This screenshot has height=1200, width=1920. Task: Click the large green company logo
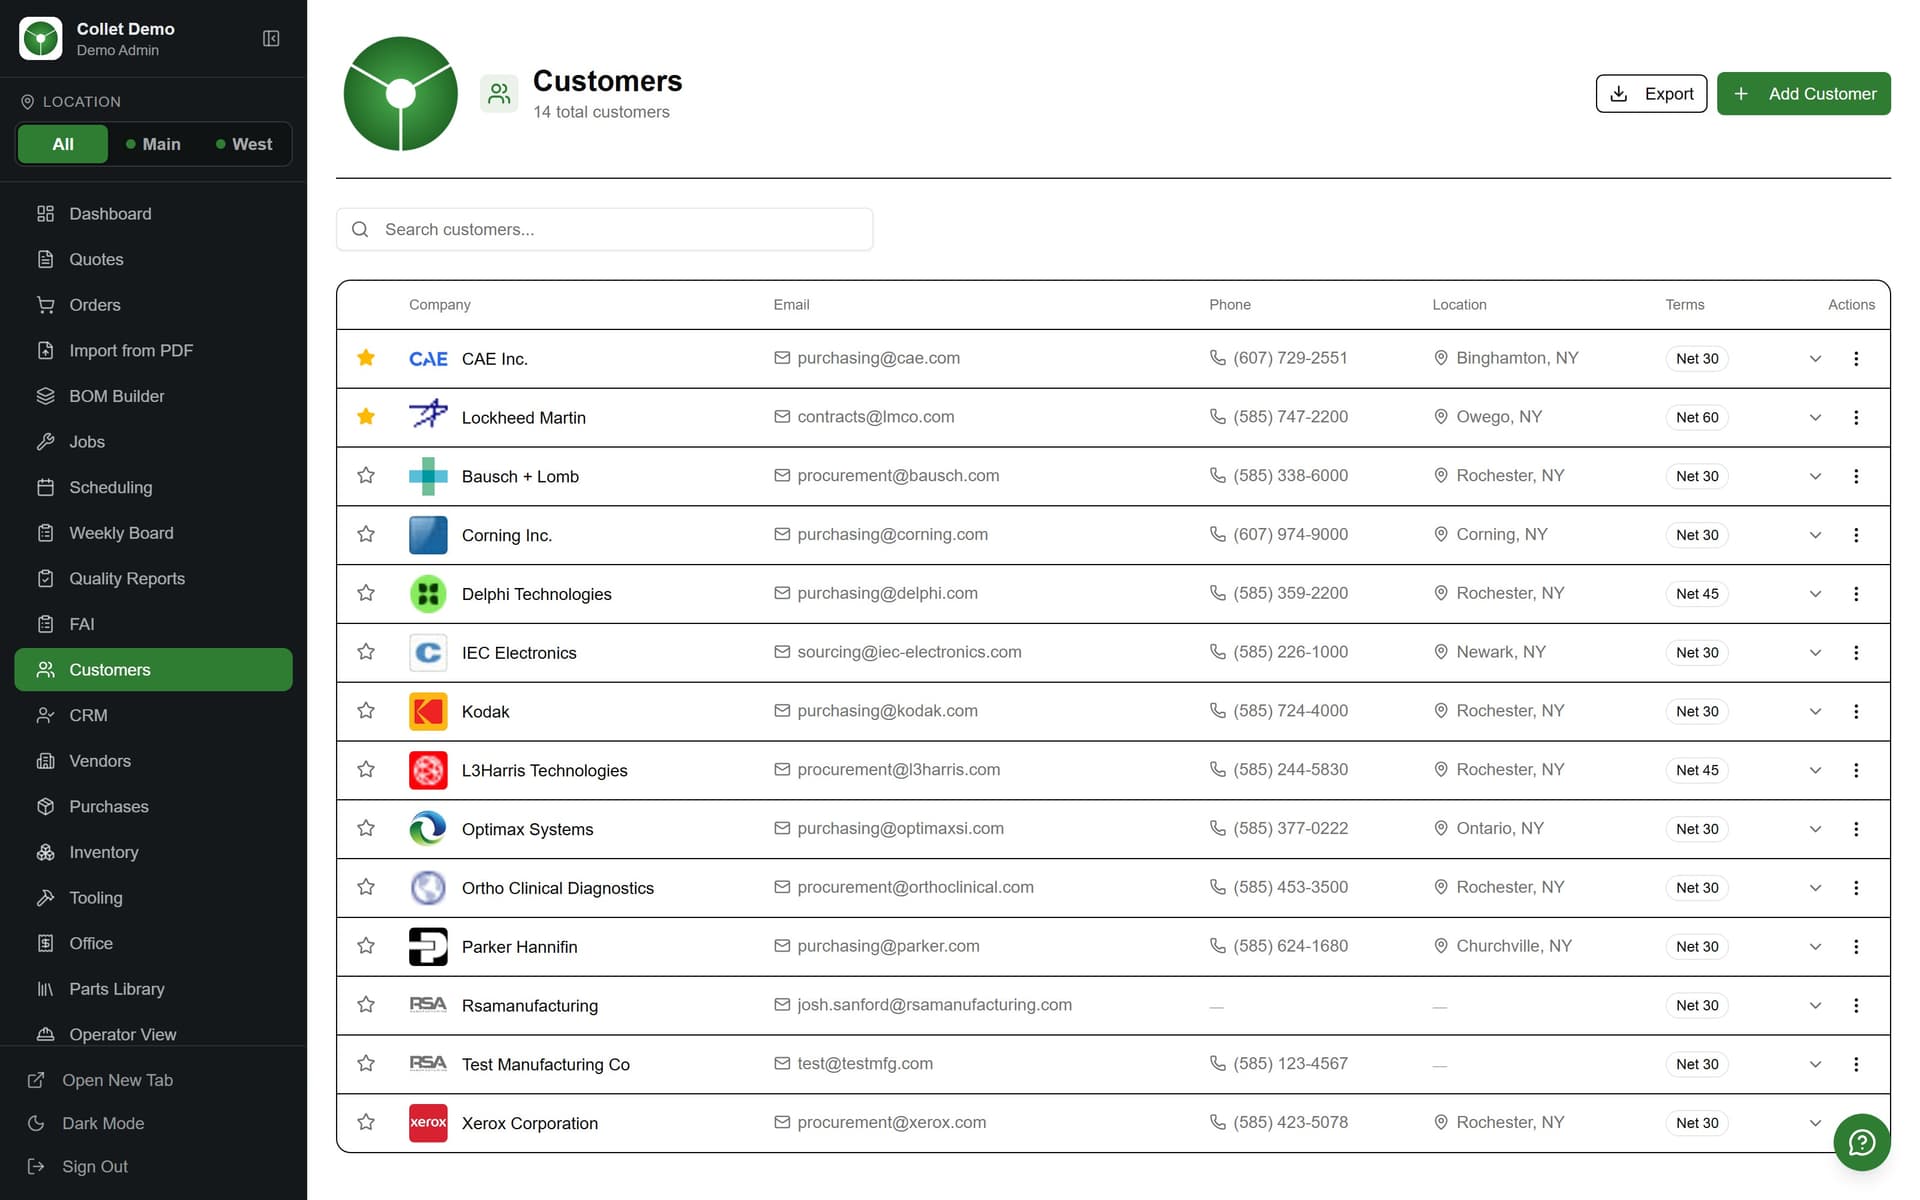[401, 94]
